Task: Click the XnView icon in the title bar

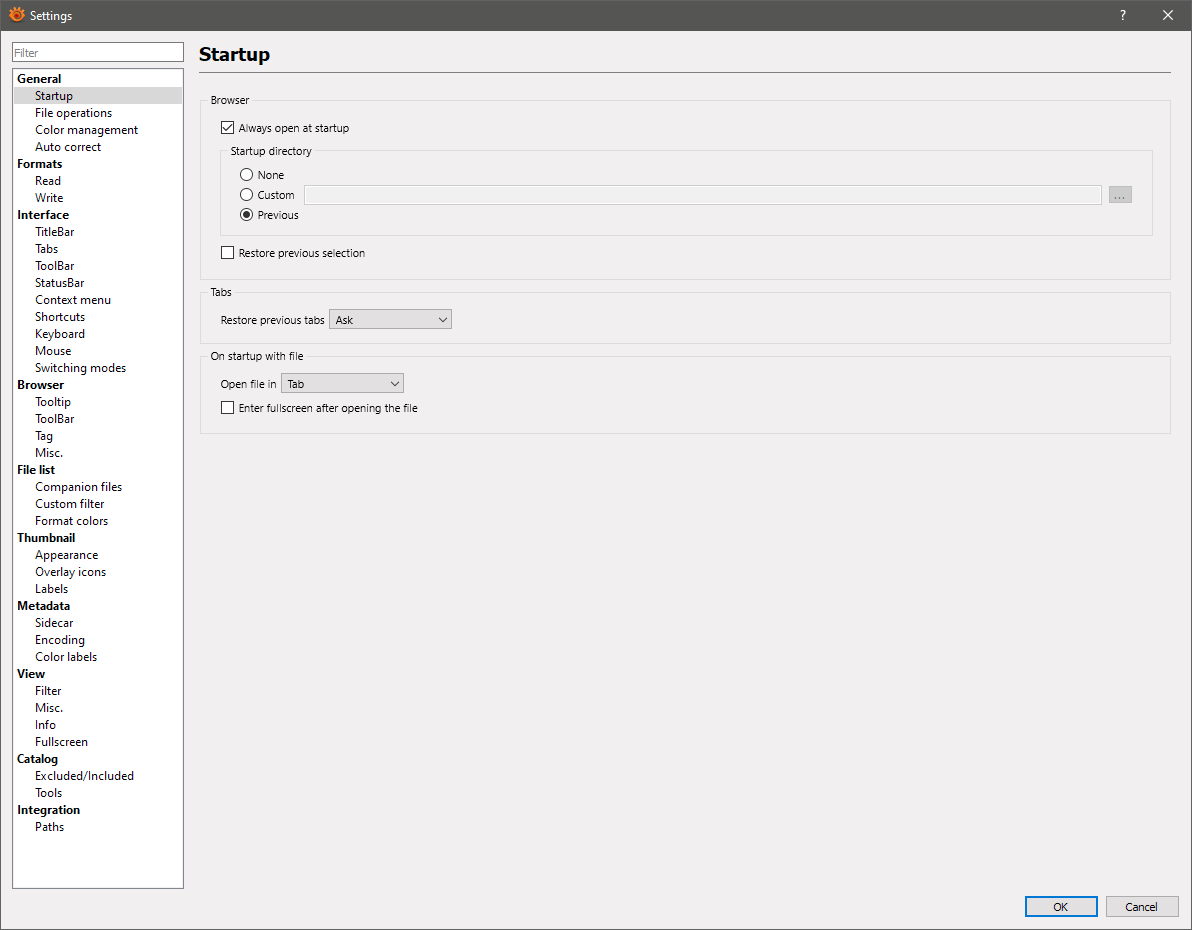Action: pyautogui.click(x=16, y=14)
